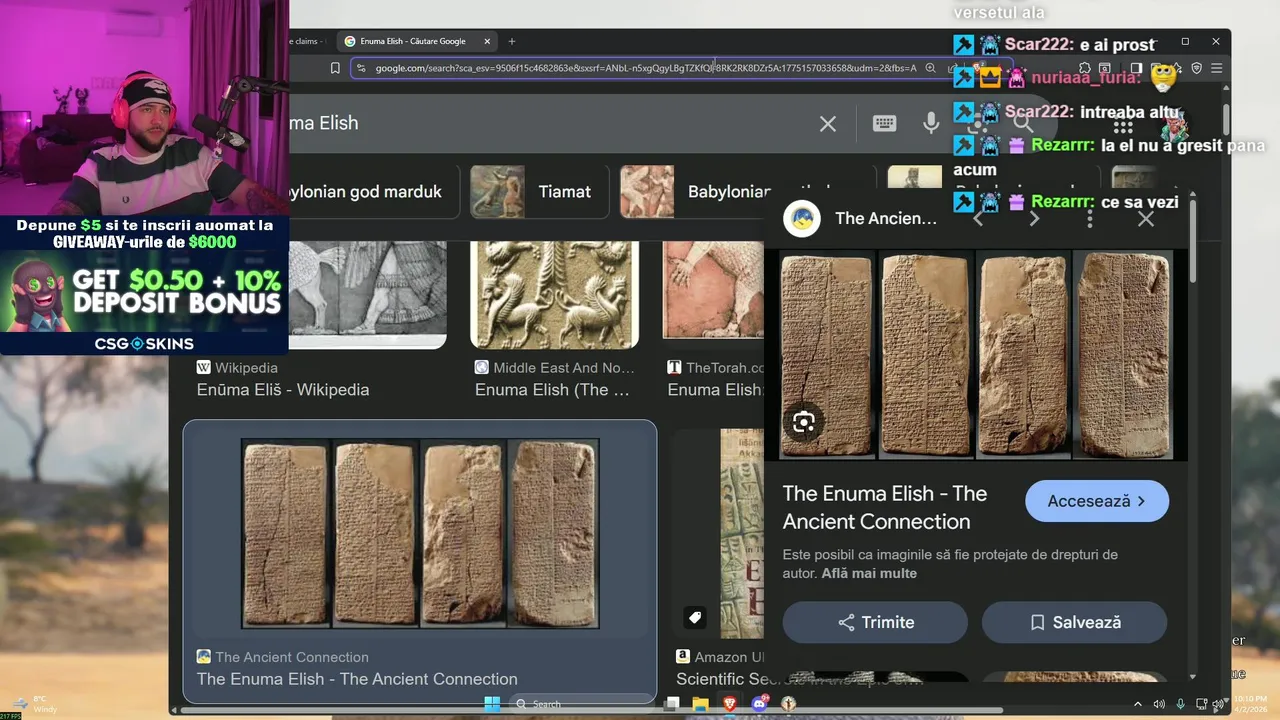This screenshot has width=1280, height=720.
Task: Clear the Google search box text
Action: [828, 124]
